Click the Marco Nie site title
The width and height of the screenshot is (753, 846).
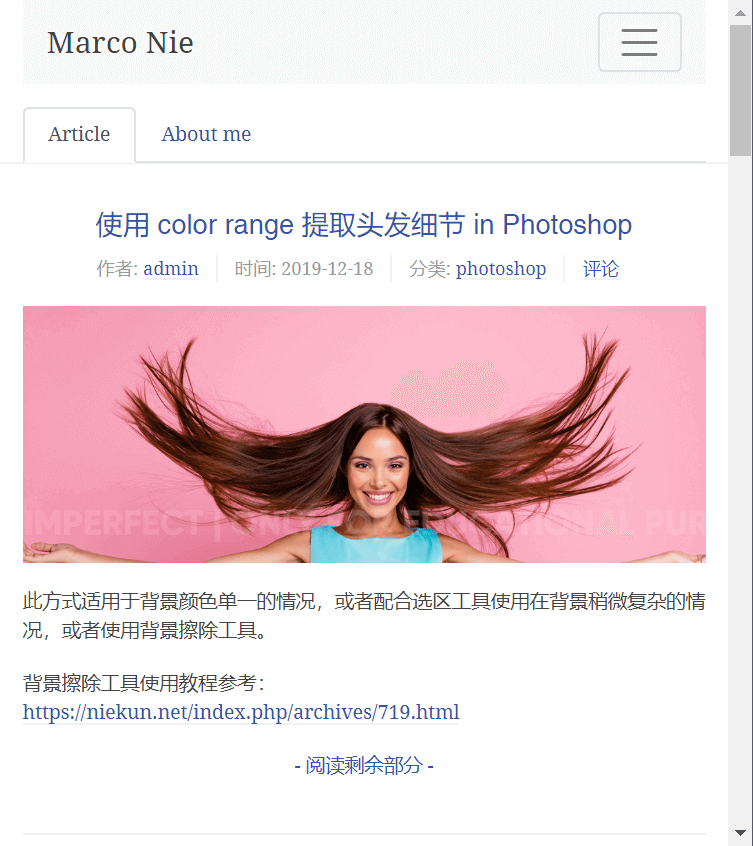coord(120,43)
